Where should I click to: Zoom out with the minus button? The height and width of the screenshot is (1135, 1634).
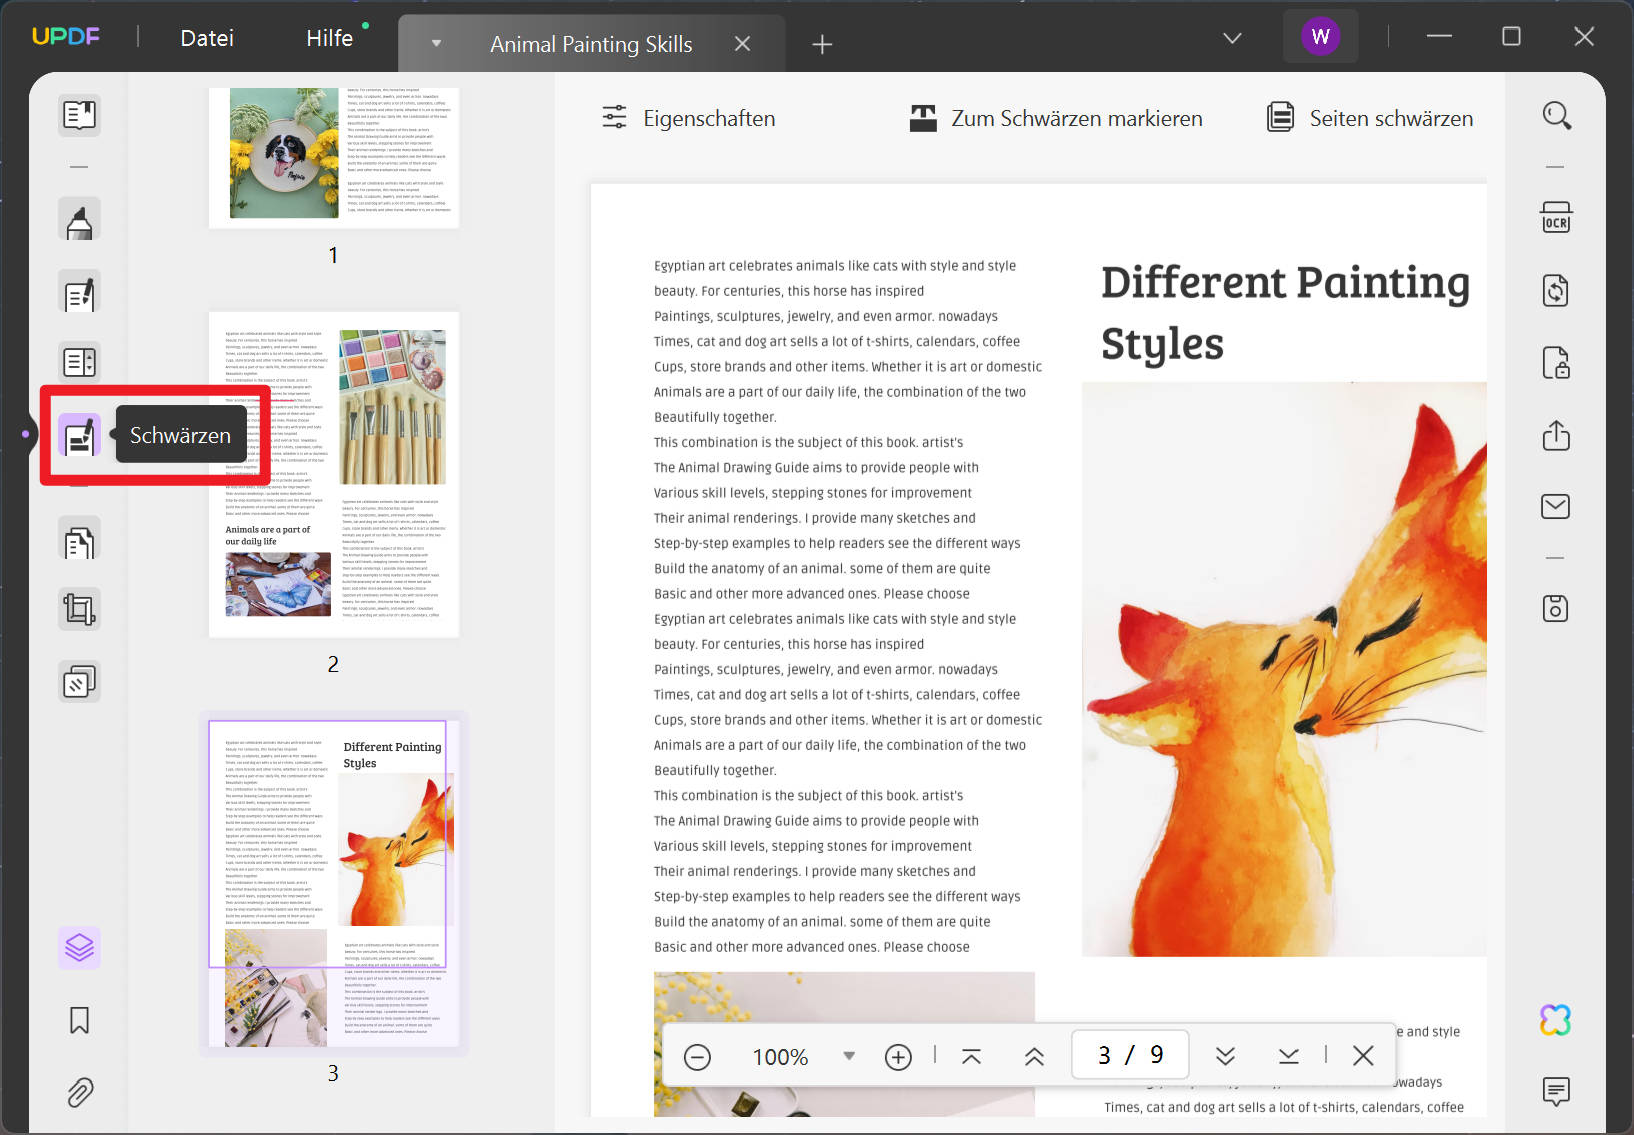697,1057
